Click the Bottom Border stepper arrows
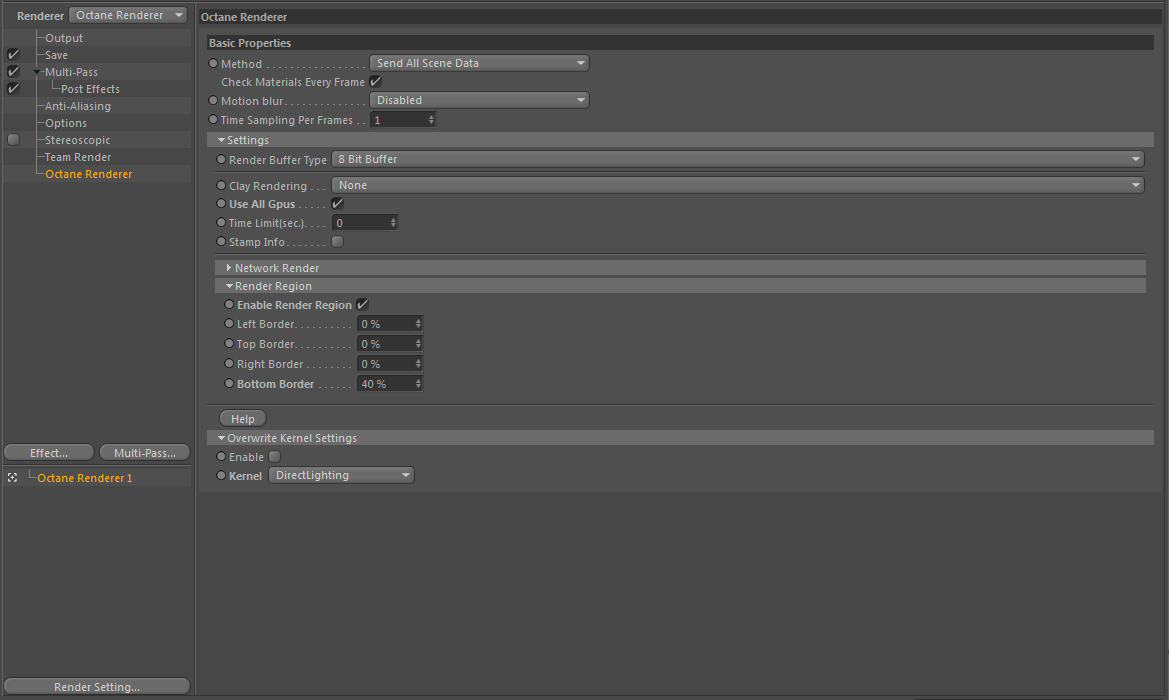This screenshot has width=1169, height=700. [418, 384]
